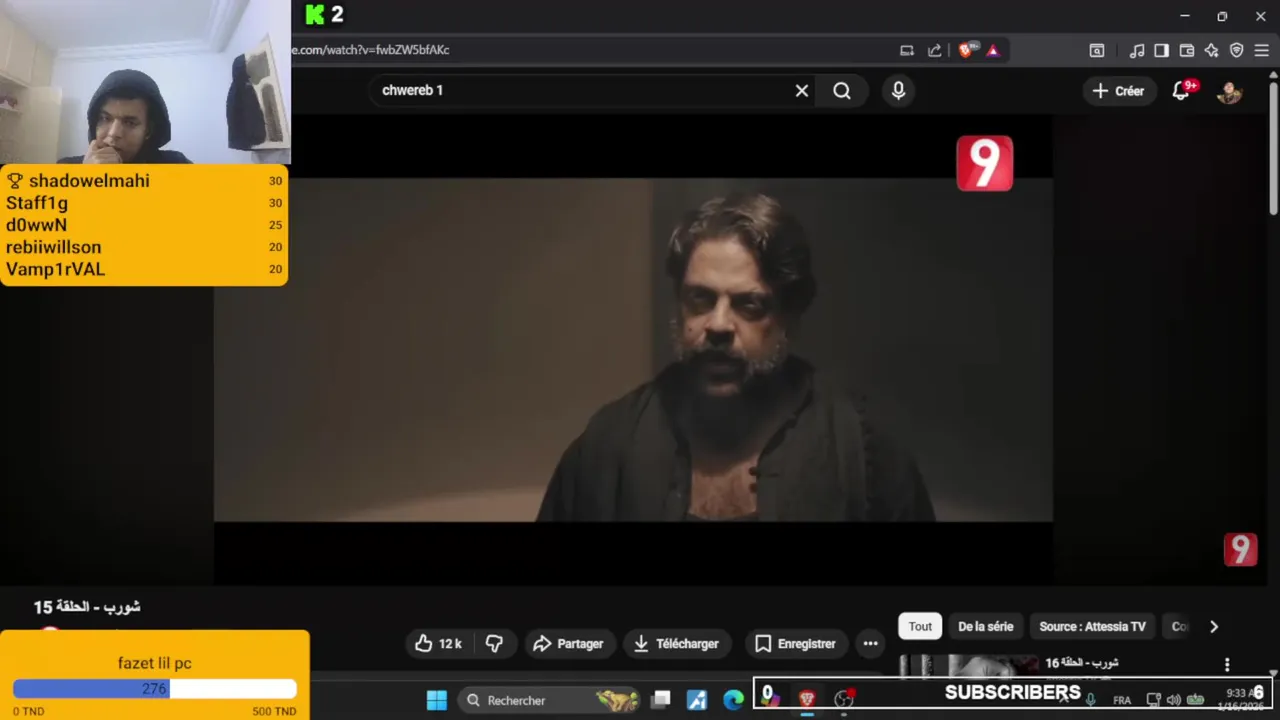The image size is (1280, 720).
Task: Open the YouTube account avatar menu
Action: click(1229, 91)
